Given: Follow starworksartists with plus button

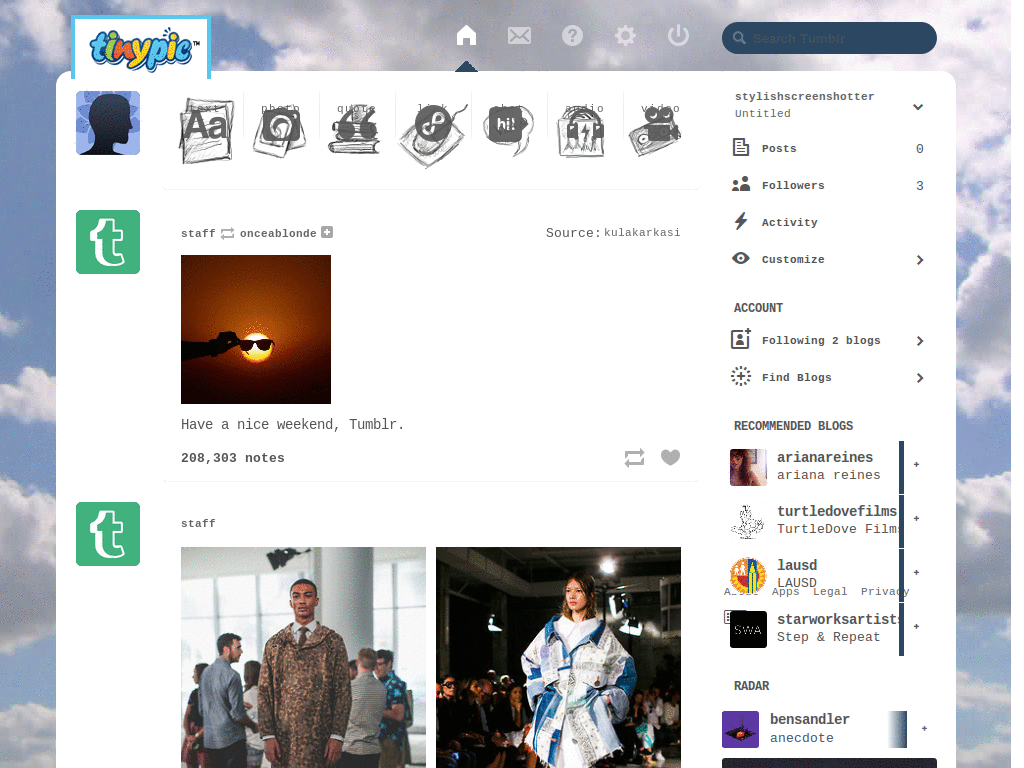Looking at the screenshot, I should pos(916,627).
